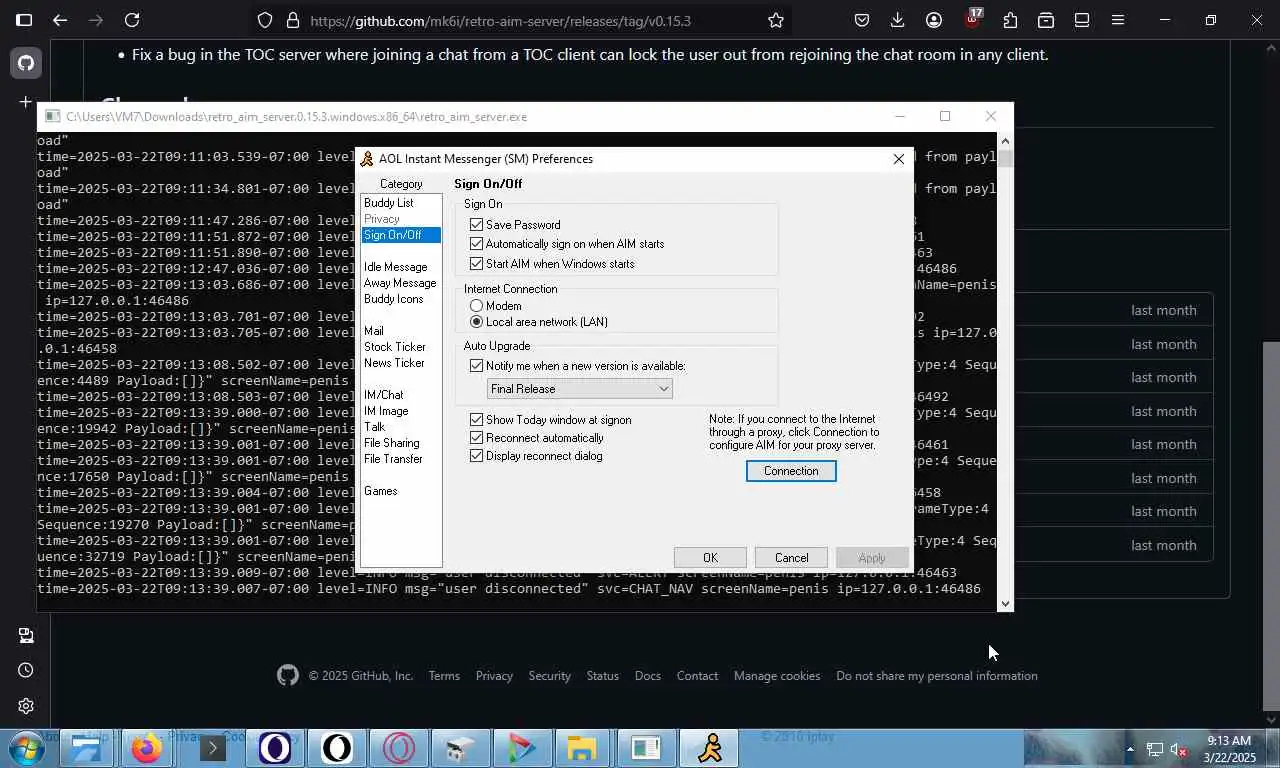The height and width of the screenshot is (768, 1280).
Task: Click the plus icon in Firefox sidebar
Action: pyautogui.click(x=26, y=102)
